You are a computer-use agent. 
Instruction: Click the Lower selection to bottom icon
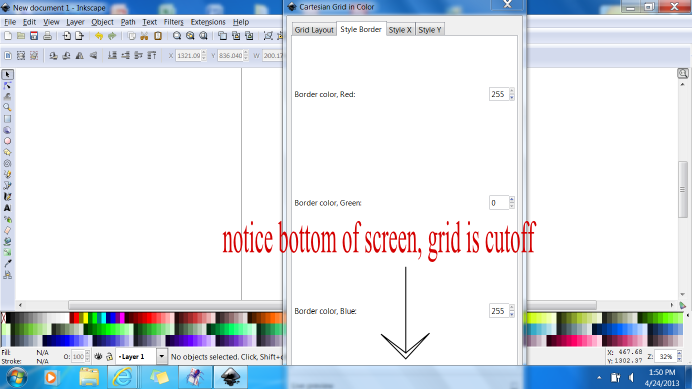tap(113, 56)
